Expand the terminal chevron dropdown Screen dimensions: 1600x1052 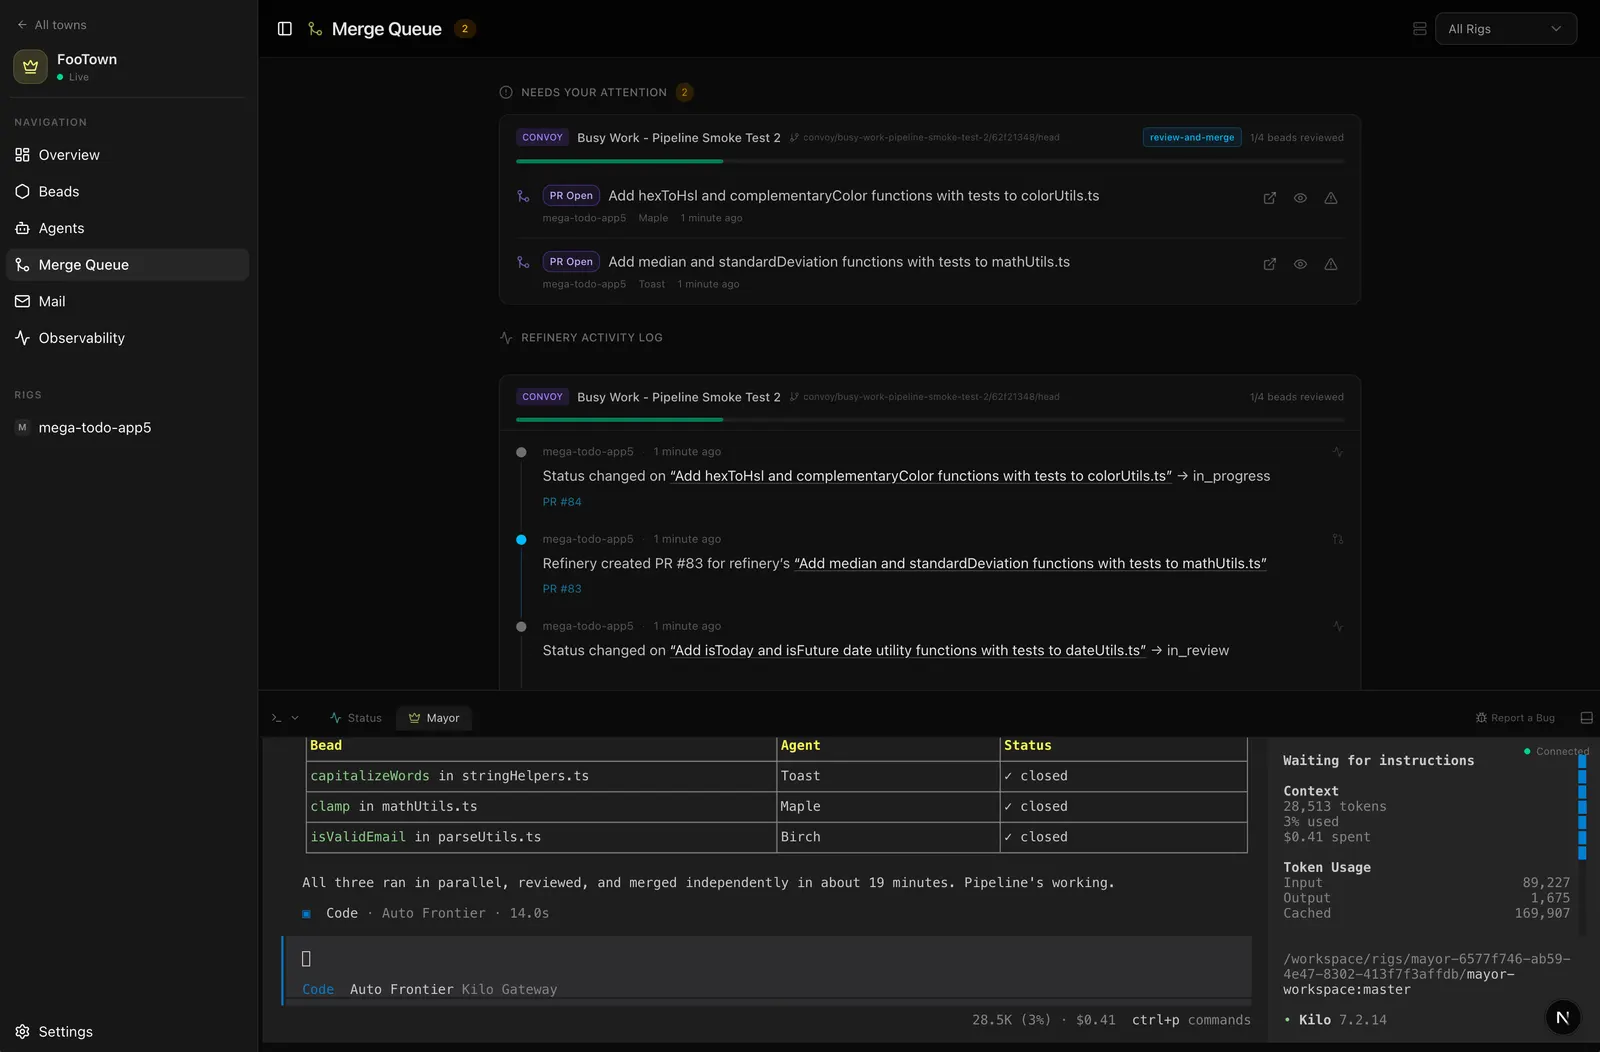tap(295, 718)
